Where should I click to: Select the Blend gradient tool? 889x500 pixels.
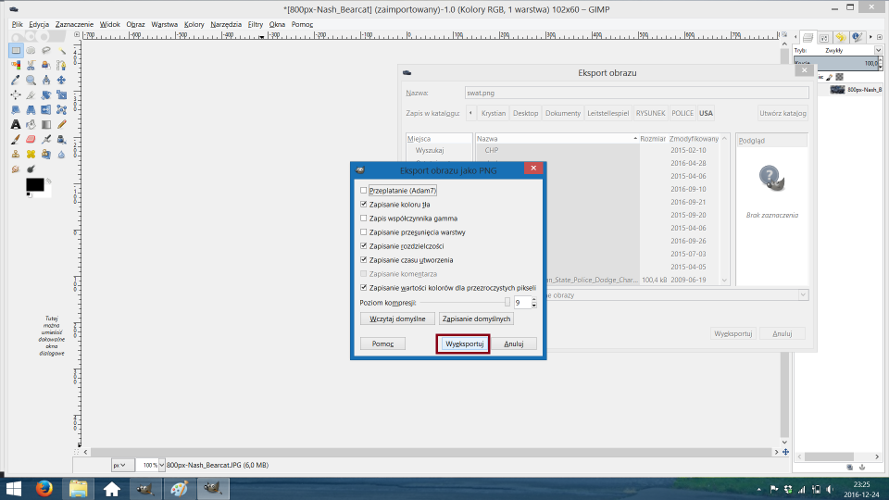(46, 124)
